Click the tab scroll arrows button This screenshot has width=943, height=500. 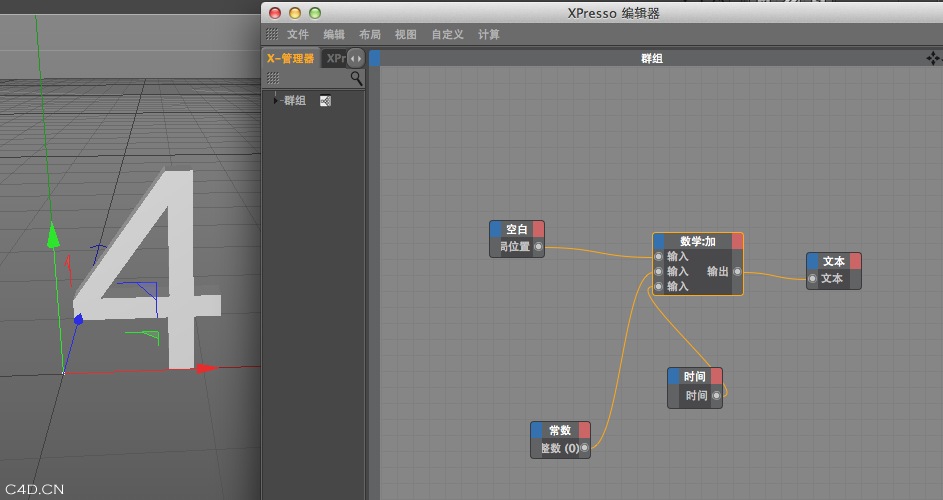click(356, 58)
